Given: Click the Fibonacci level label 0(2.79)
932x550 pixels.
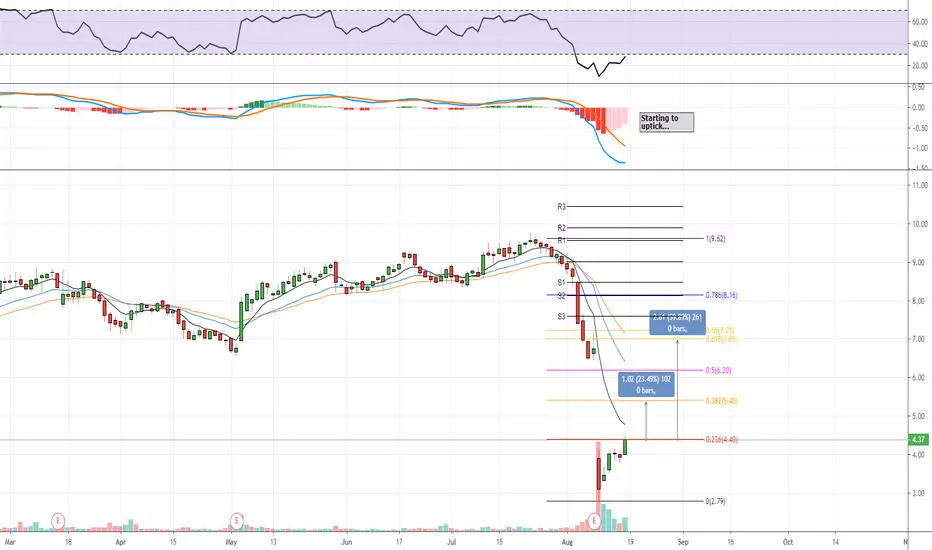Looking at the screenshot, I should tap(715, 501).
